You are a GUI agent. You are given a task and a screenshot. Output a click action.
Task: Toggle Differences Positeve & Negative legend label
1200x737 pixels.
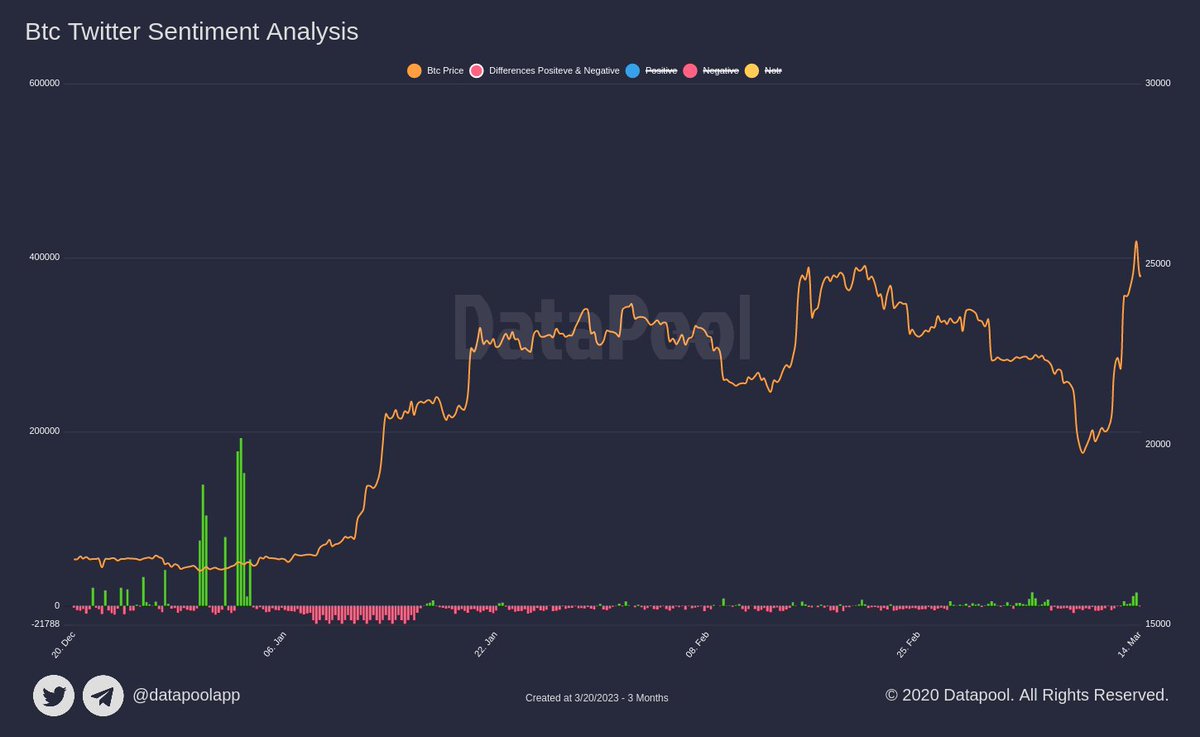click(554, 71)
